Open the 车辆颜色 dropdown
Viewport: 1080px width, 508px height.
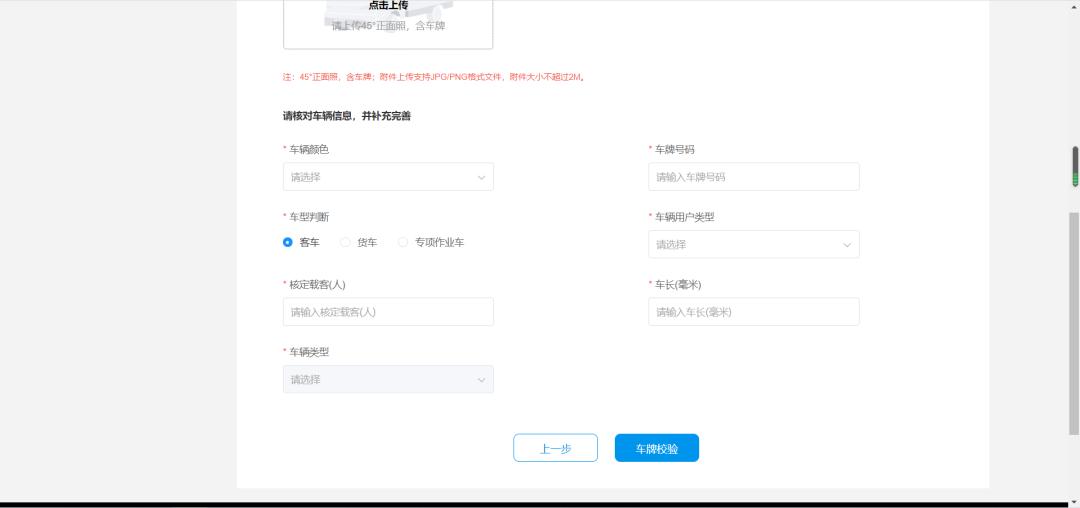(x=388, y=177)
